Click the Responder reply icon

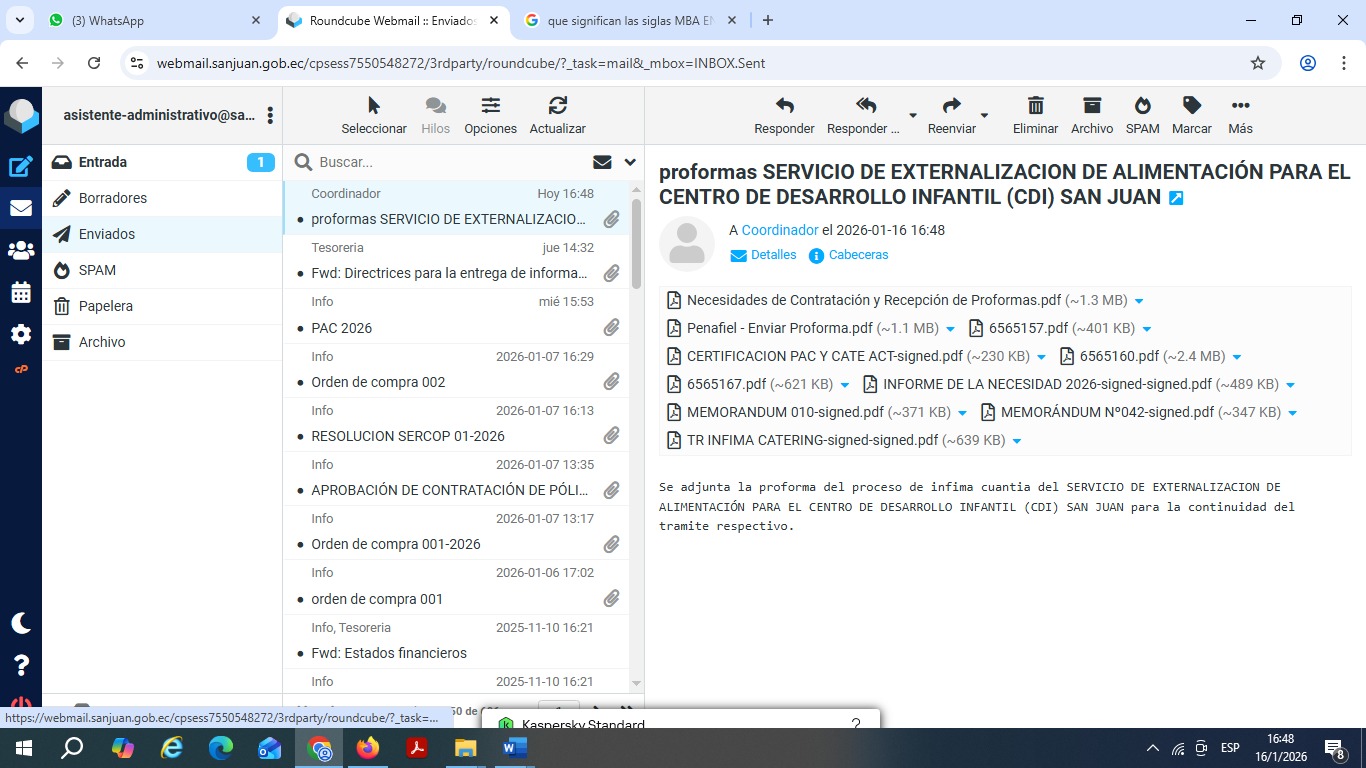[x=784, y=106]
